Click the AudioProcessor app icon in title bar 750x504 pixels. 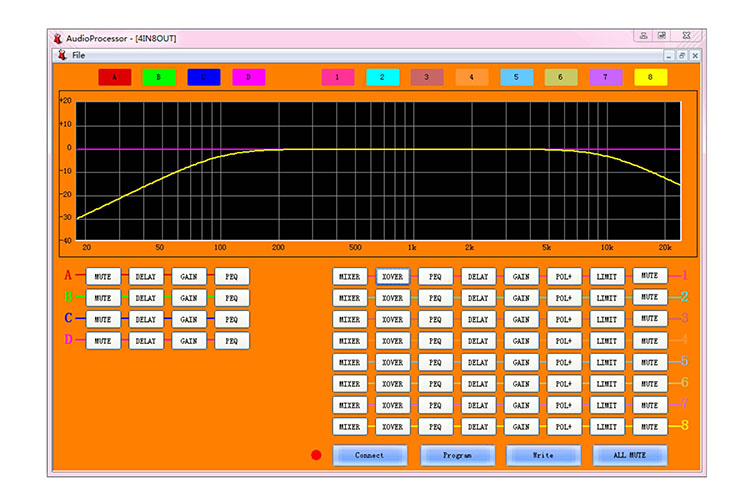click(x=58, y=38)
